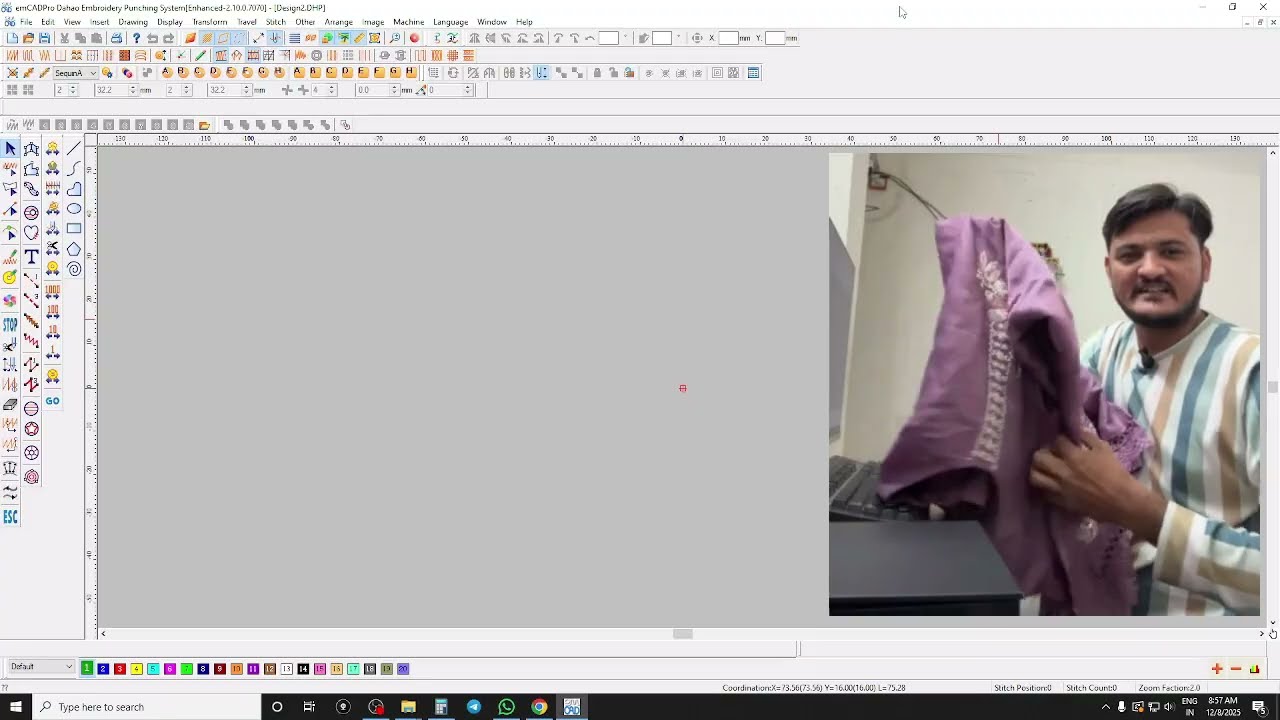1280x720 pixels.
Task: Select red color swatch 3
Action: pos(120,668)
